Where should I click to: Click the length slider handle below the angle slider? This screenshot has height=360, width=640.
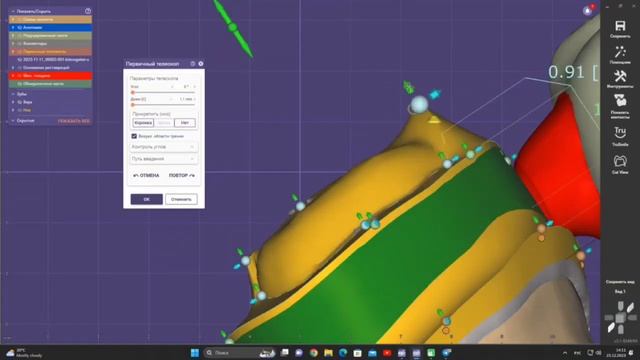click(133, 105)
